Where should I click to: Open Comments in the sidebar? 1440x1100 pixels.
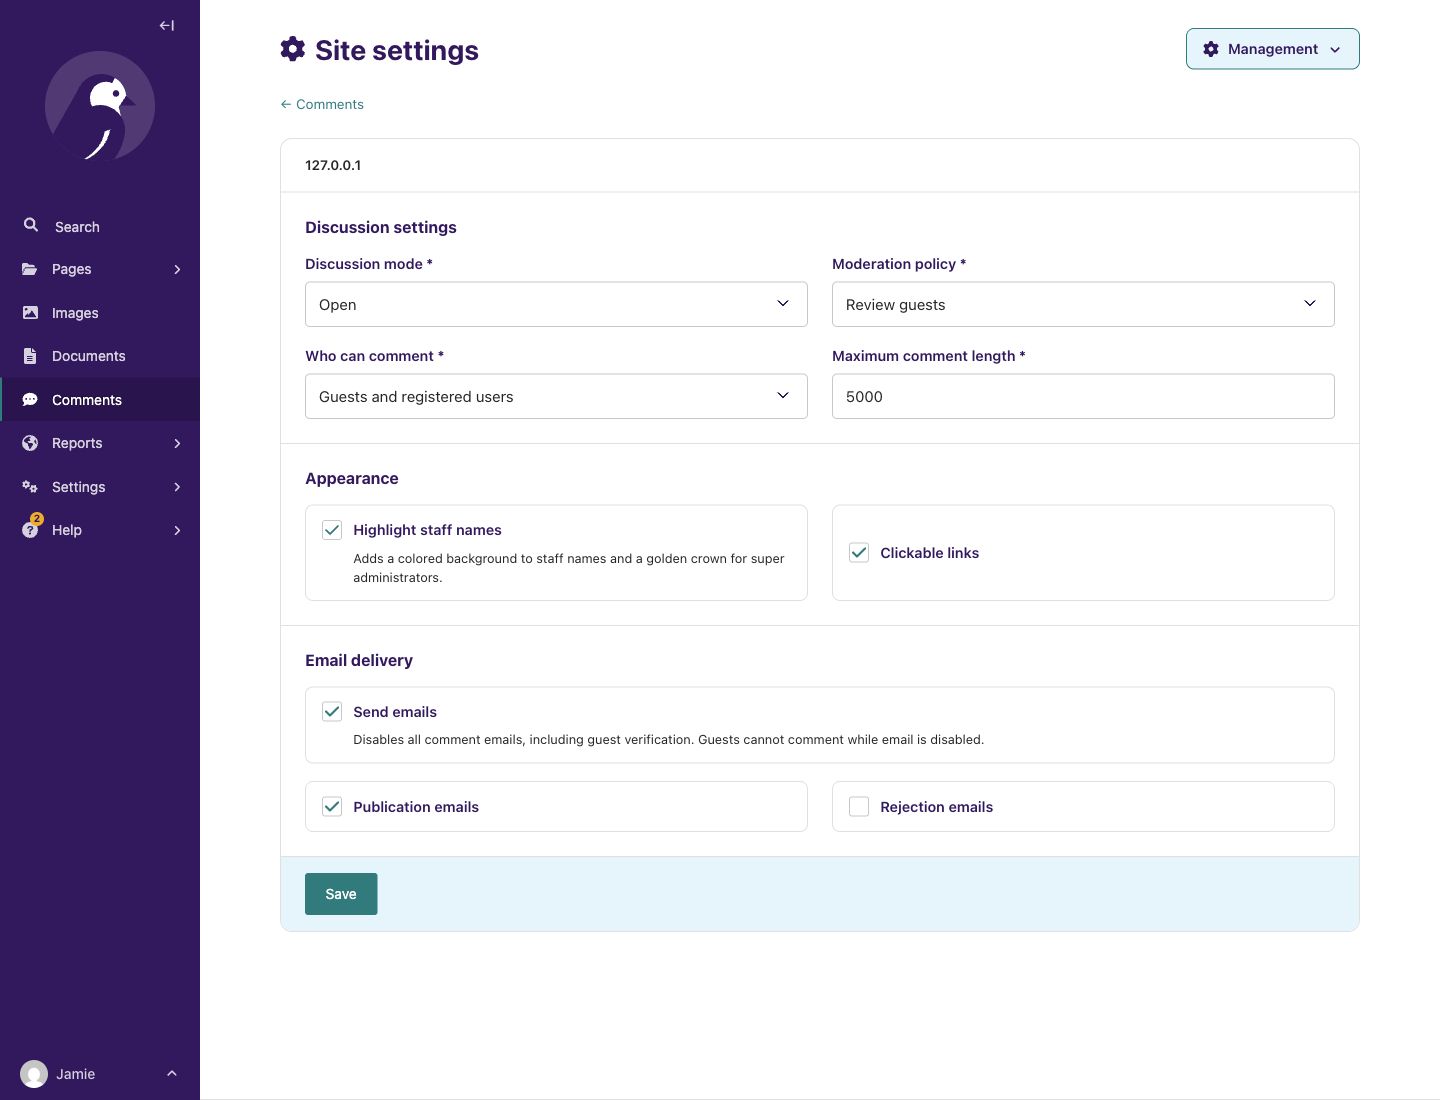(x=100, y=400)
